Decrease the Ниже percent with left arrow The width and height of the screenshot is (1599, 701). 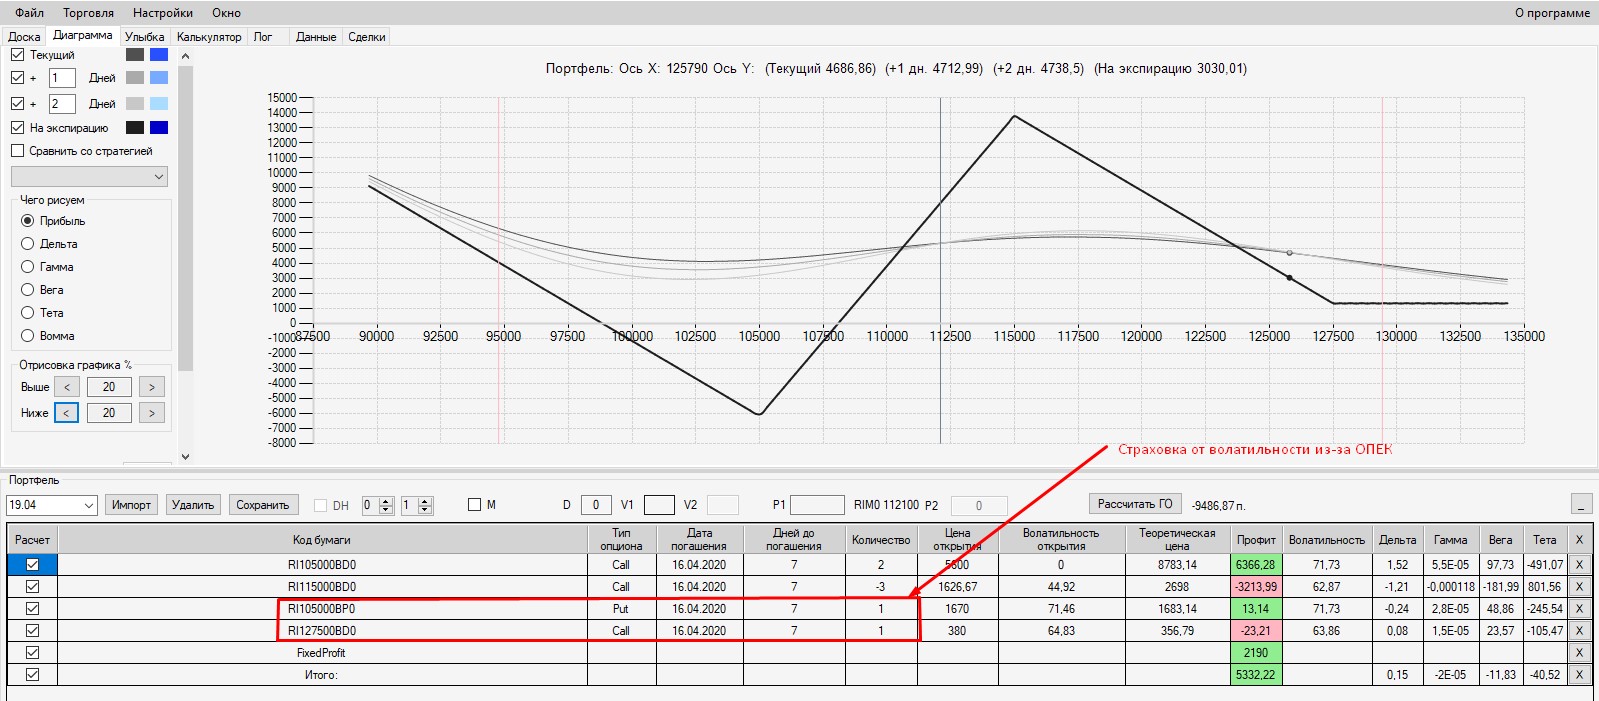67,413
